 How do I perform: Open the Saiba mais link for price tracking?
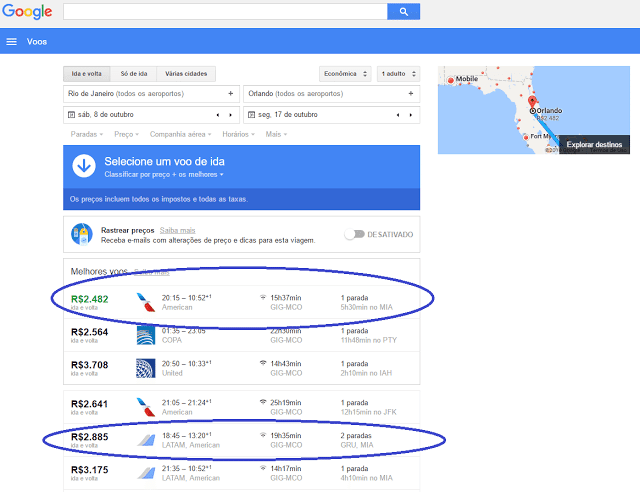178,230
